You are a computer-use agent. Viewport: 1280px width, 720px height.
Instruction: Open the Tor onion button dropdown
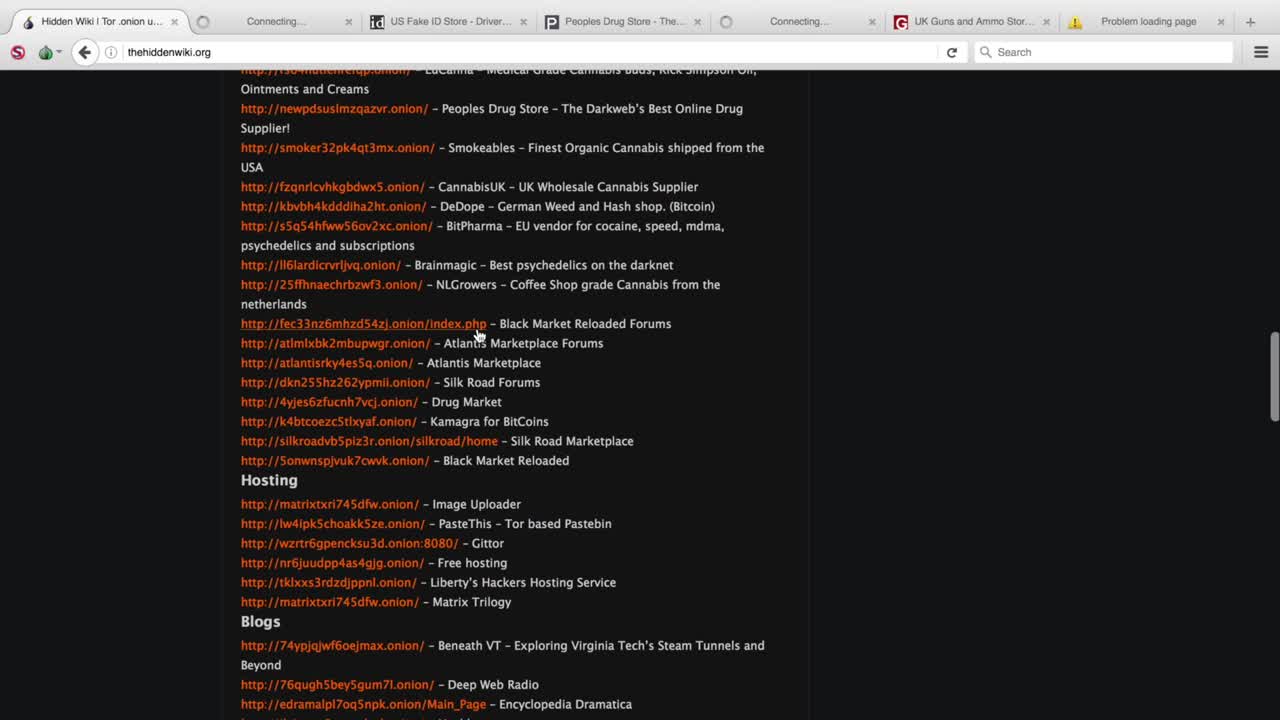49,52
